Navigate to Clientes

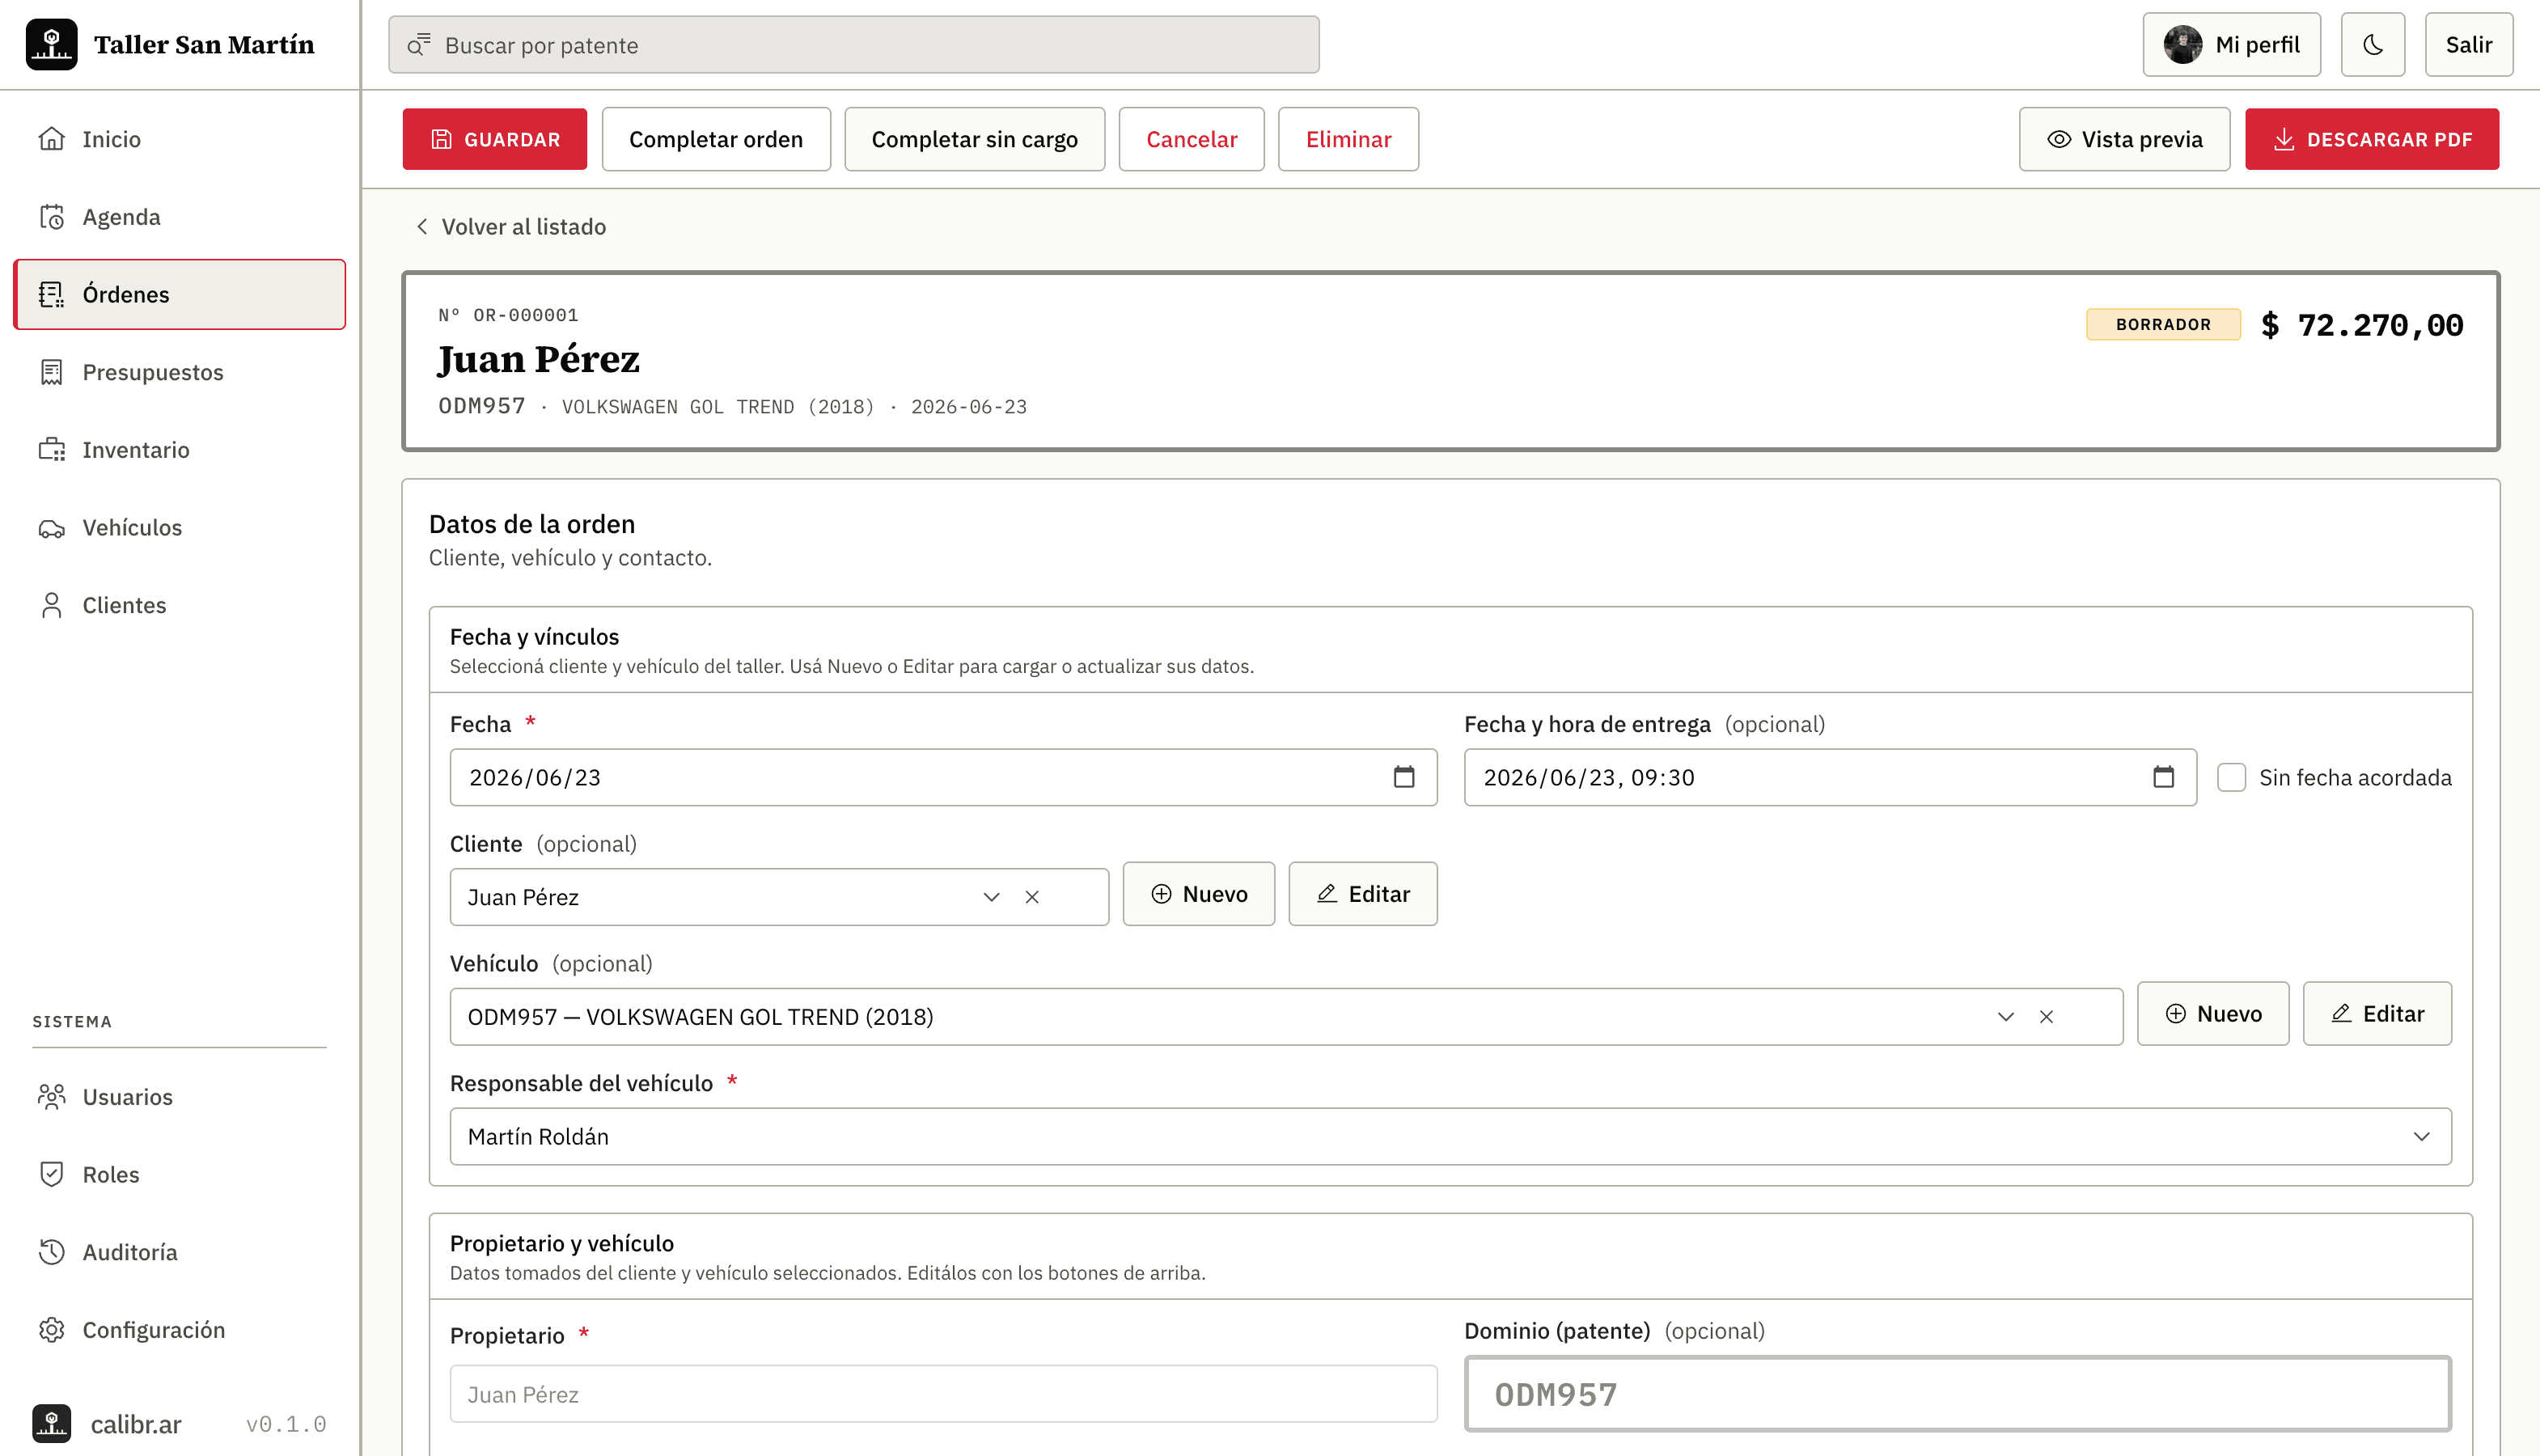[180, 605]
